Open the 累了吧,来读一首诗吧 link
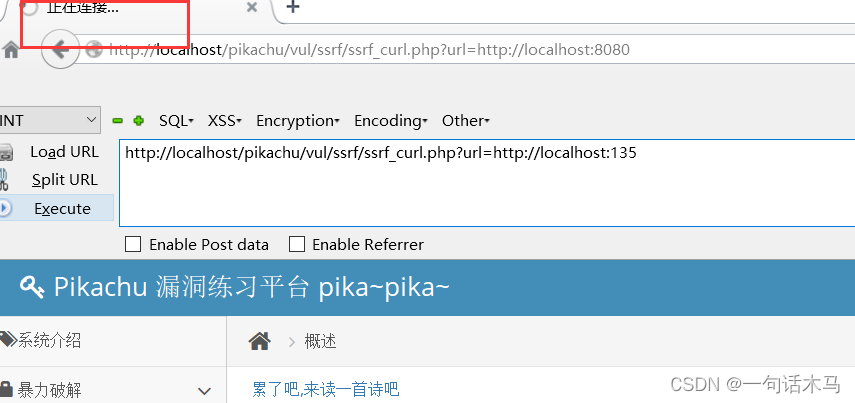 tap(326, 389)
